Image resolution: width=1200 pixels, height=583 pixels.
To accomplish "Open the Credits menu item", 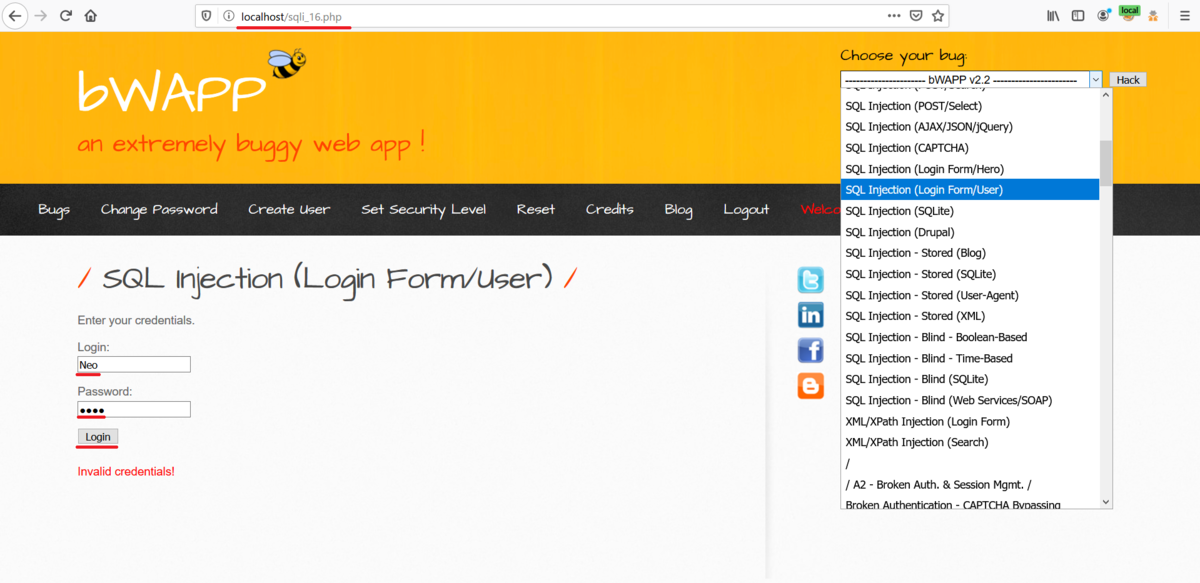I will (x=610, y=210).
